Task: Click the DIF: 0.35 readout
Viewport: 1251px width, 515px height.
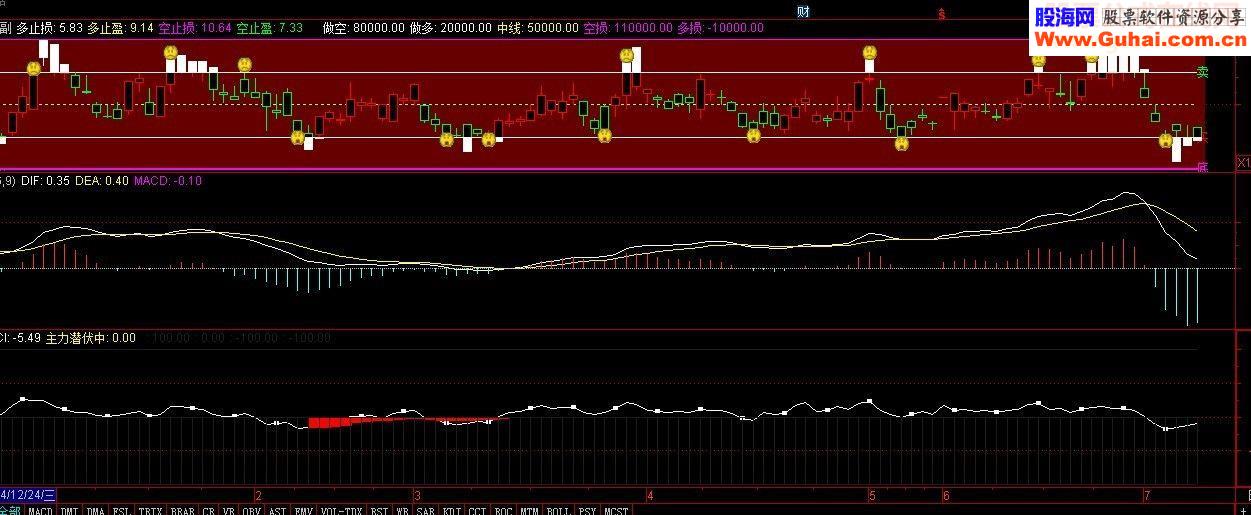Action: point(46,181)
